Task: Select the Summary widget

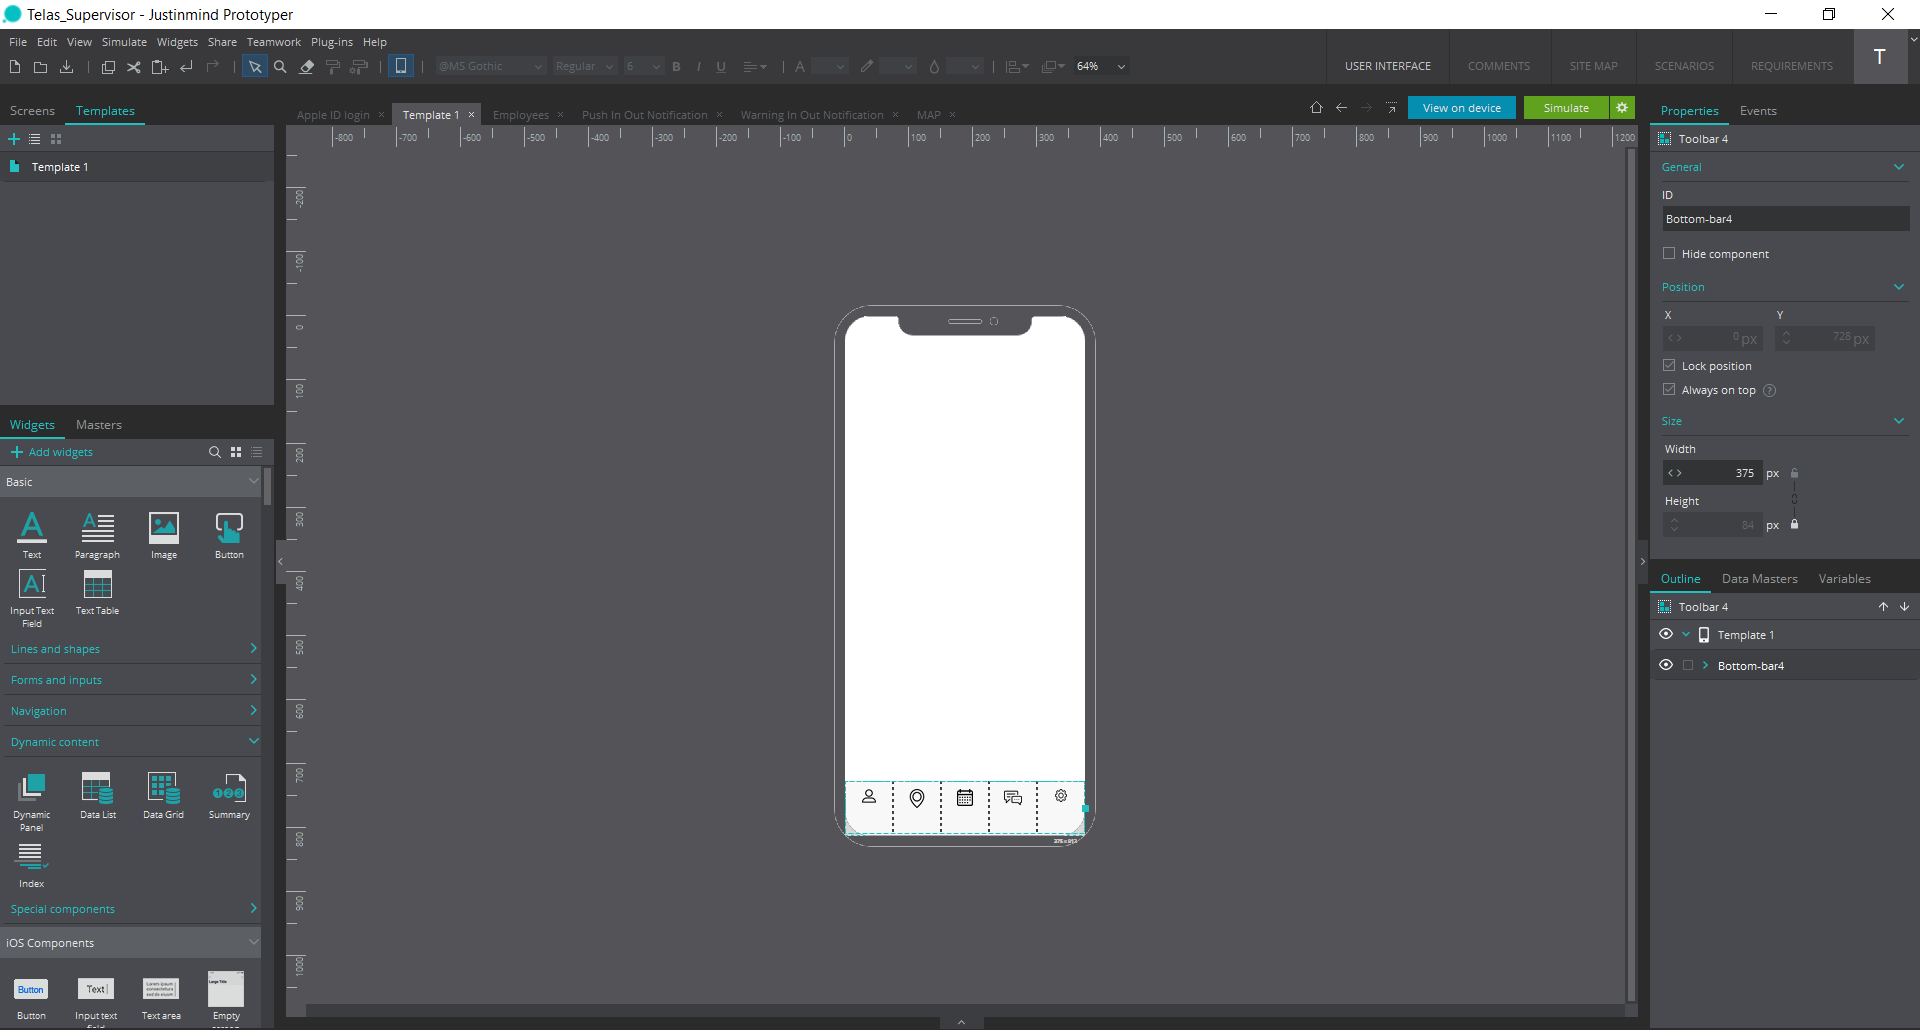Action: [x=229, y=790]
